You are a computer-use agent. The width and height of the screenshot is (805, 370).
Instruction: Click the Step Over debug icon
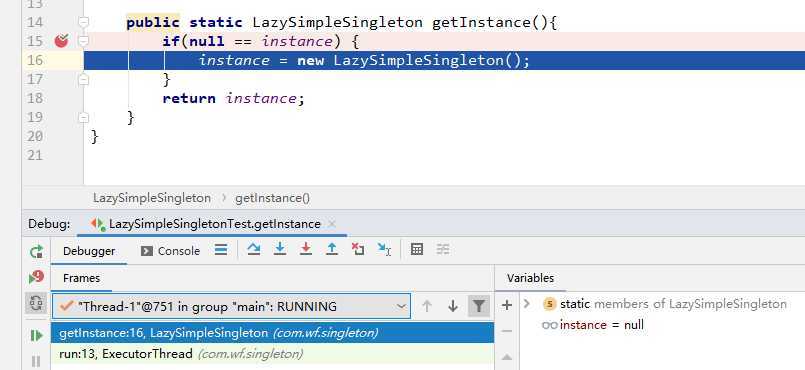[254, 249]
